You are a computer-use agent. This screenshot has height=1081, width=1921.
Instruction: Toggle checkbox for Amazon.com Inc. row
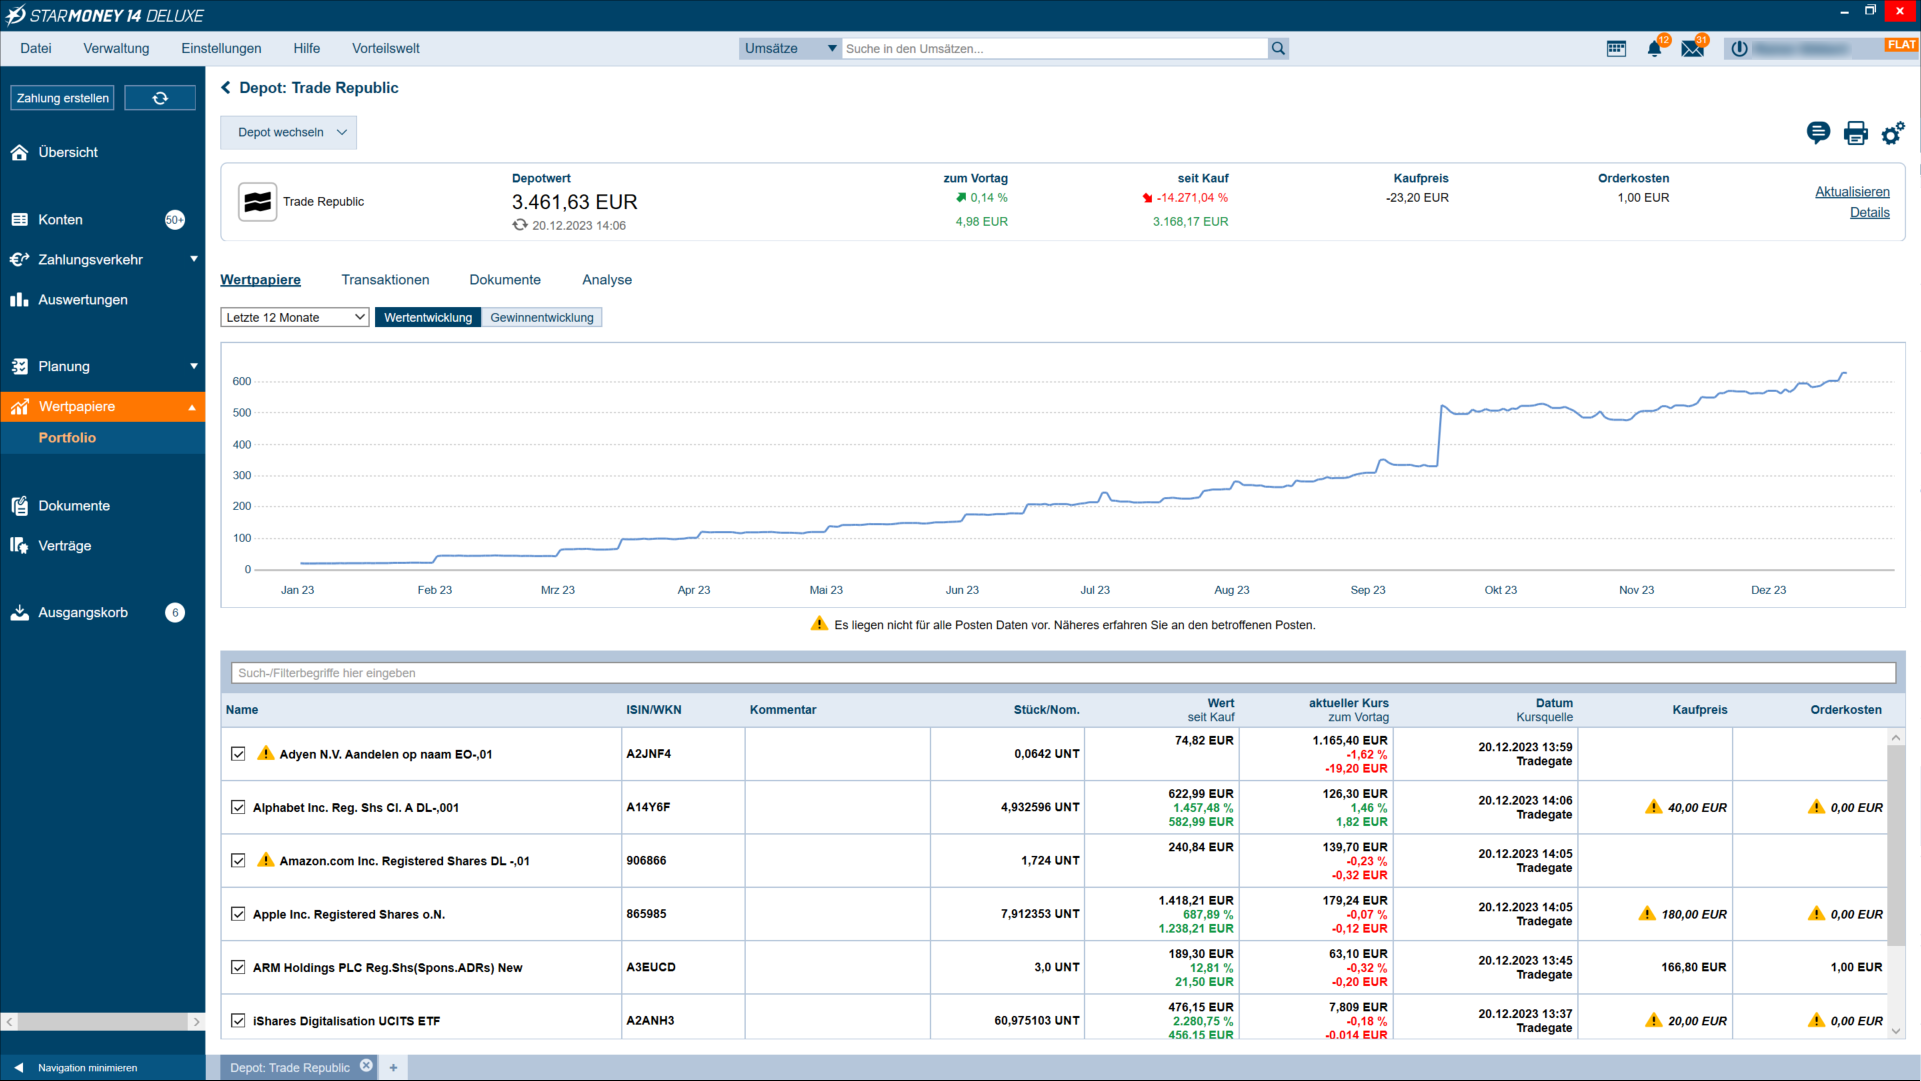(x=238, y=860)
